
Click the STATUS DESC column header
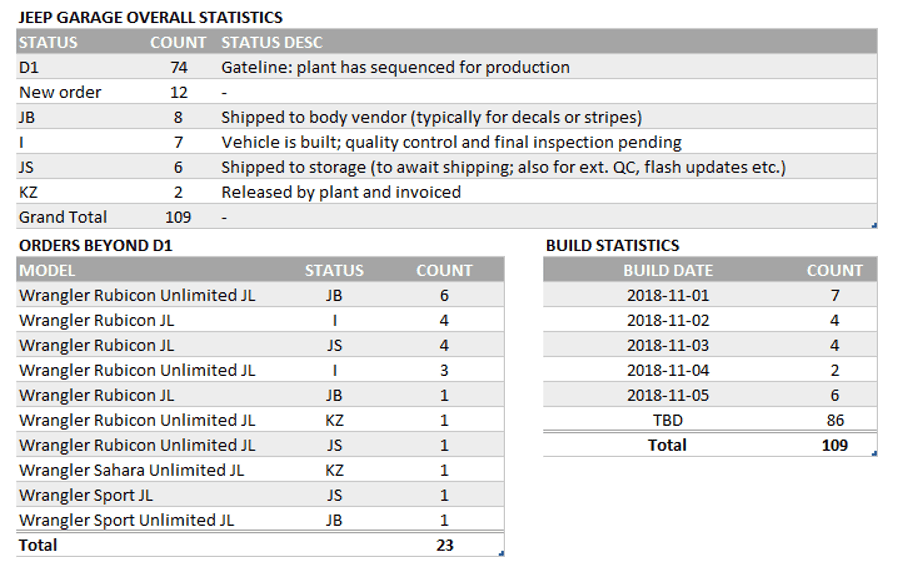[x=272, y=42]
